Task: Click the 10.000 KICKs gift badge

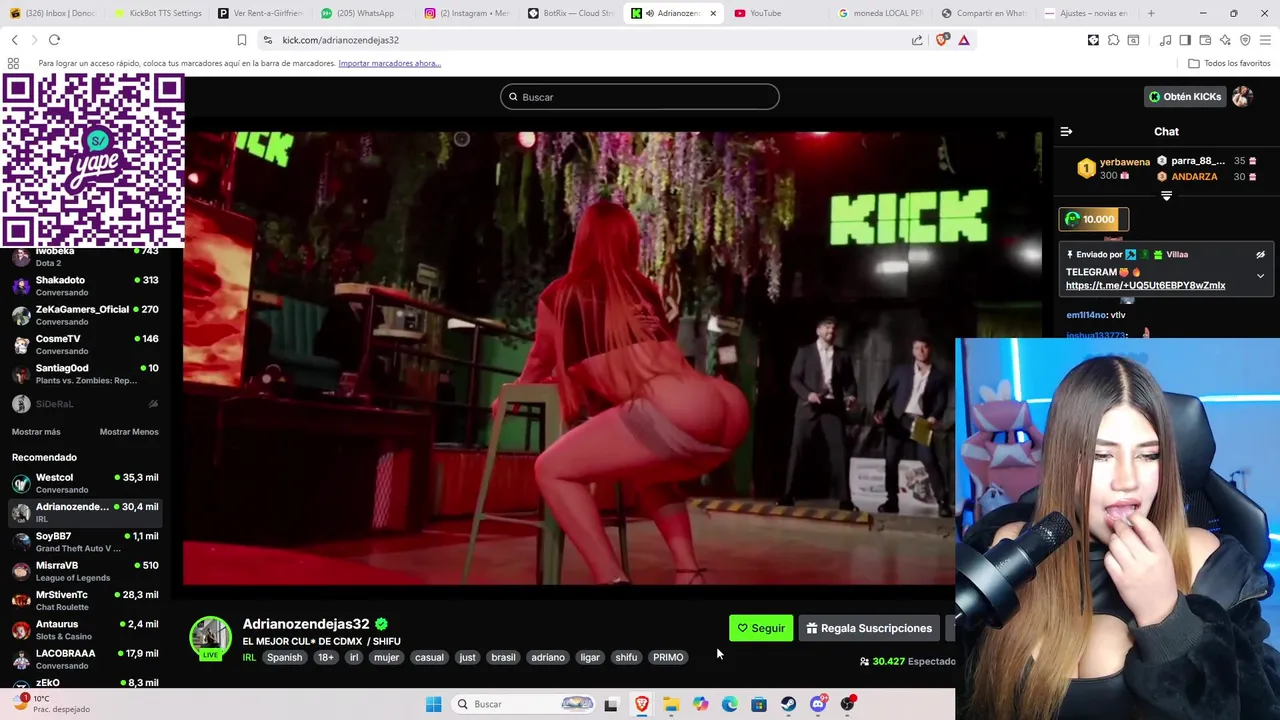Action: tap(1094, 219)
